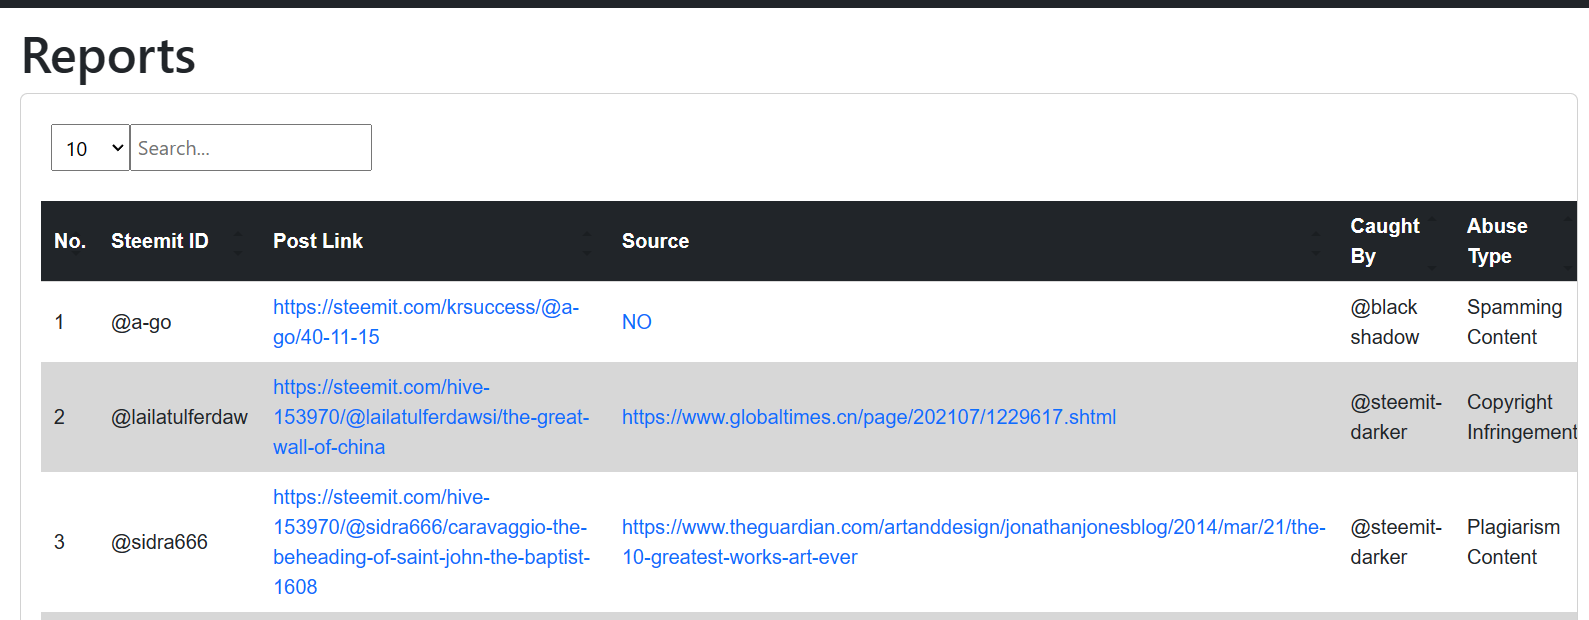Open the rows-per-page dropdown showing 10
This screenshot has height=620, width=1589.
pyautogui.click(x=90, y=148)
